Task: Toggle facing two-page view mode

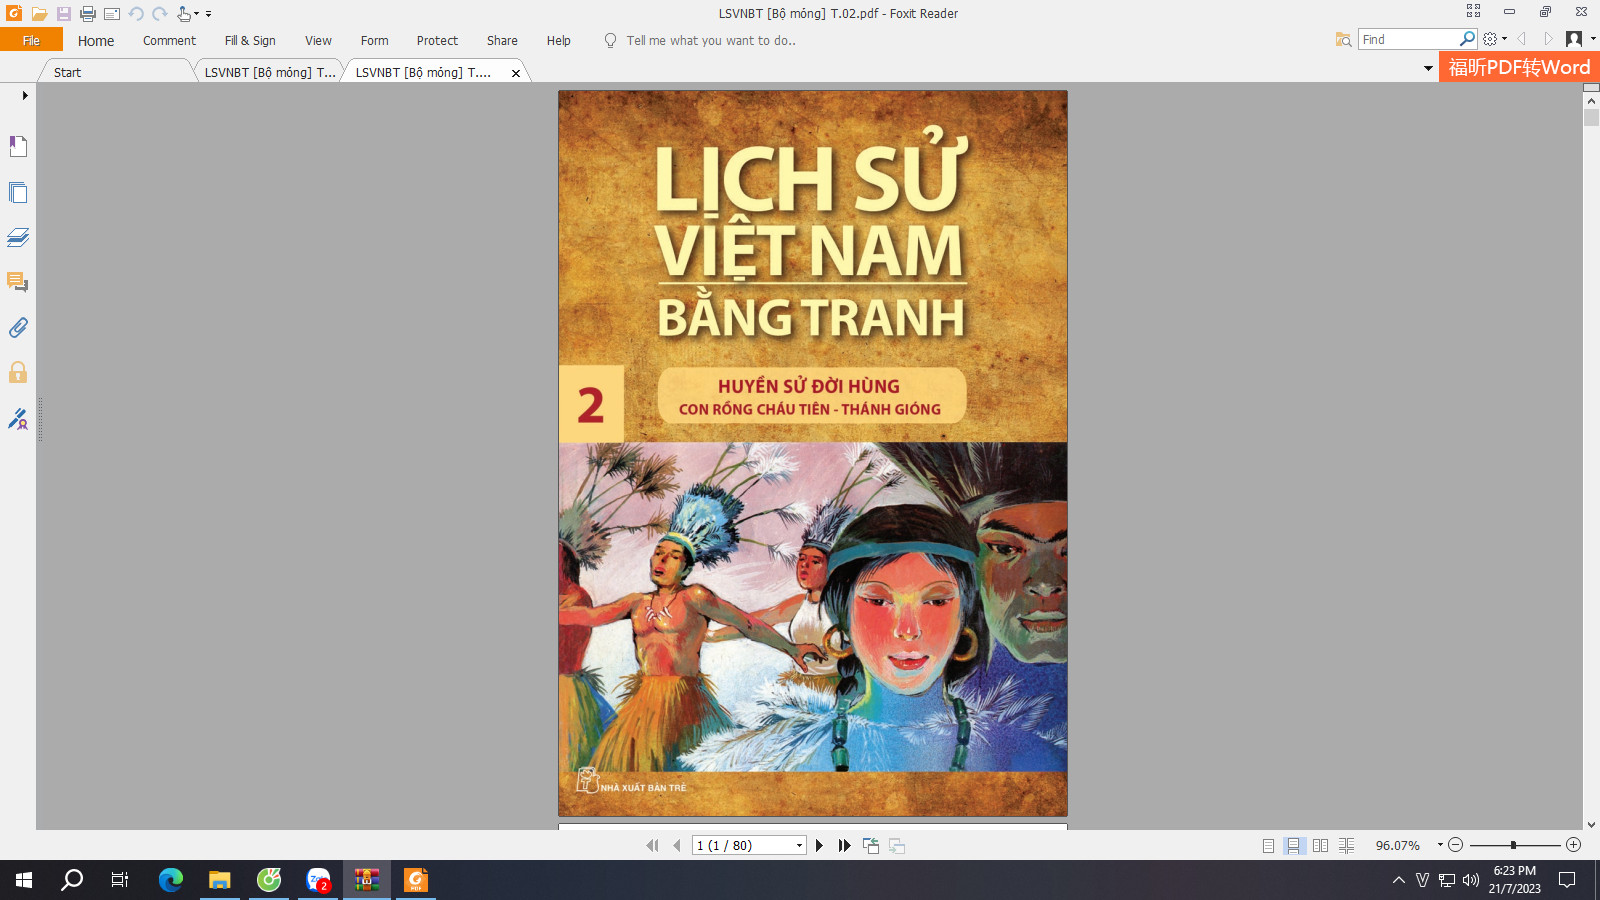Action: click(1320, 845)
